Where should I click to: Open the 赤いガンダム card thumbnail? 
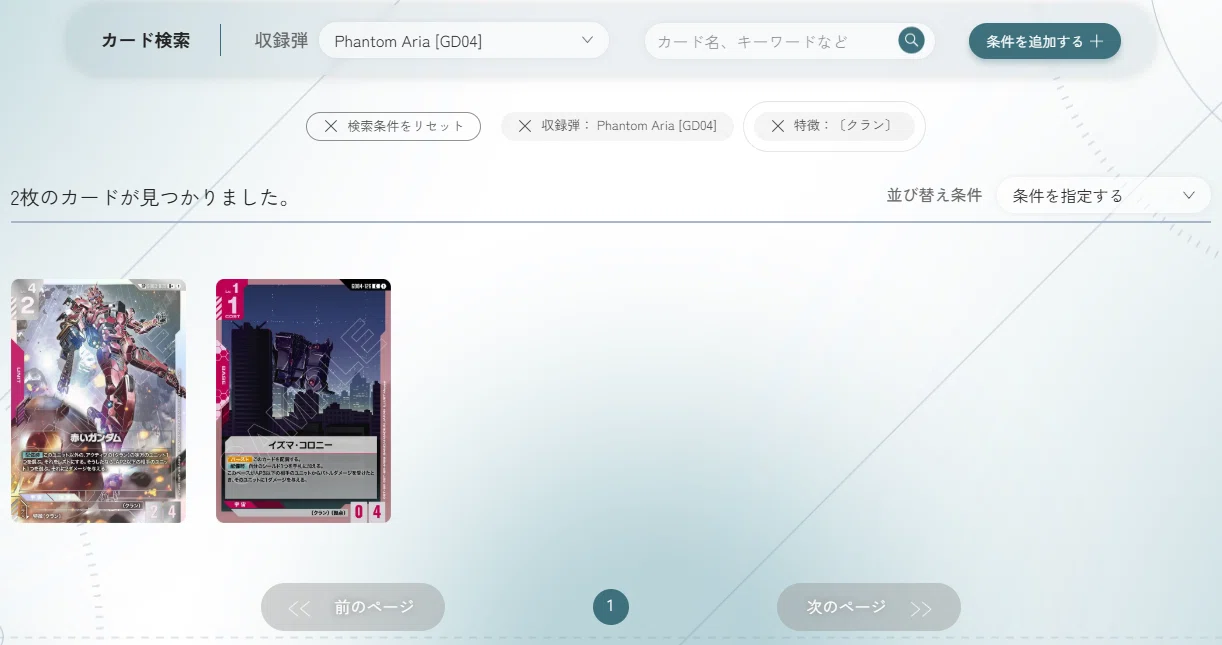(98, 401)
